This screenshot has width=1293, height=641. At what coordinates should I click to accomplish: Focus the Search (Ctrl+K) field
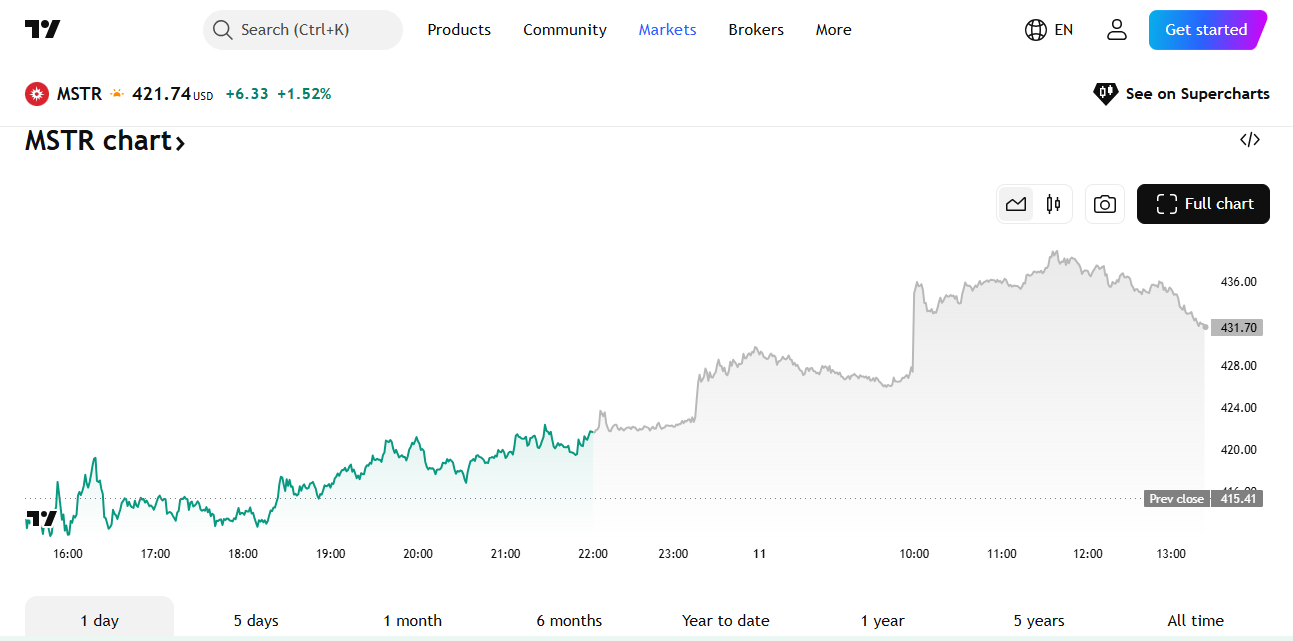pos(302,30)
